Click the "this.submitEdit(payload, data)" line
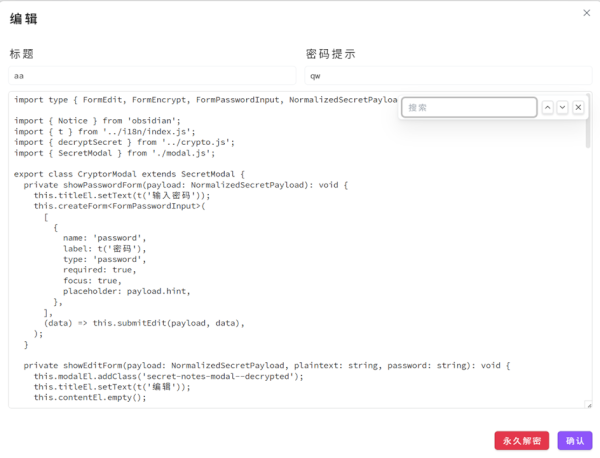600x458 pixels. click(144, 323)
